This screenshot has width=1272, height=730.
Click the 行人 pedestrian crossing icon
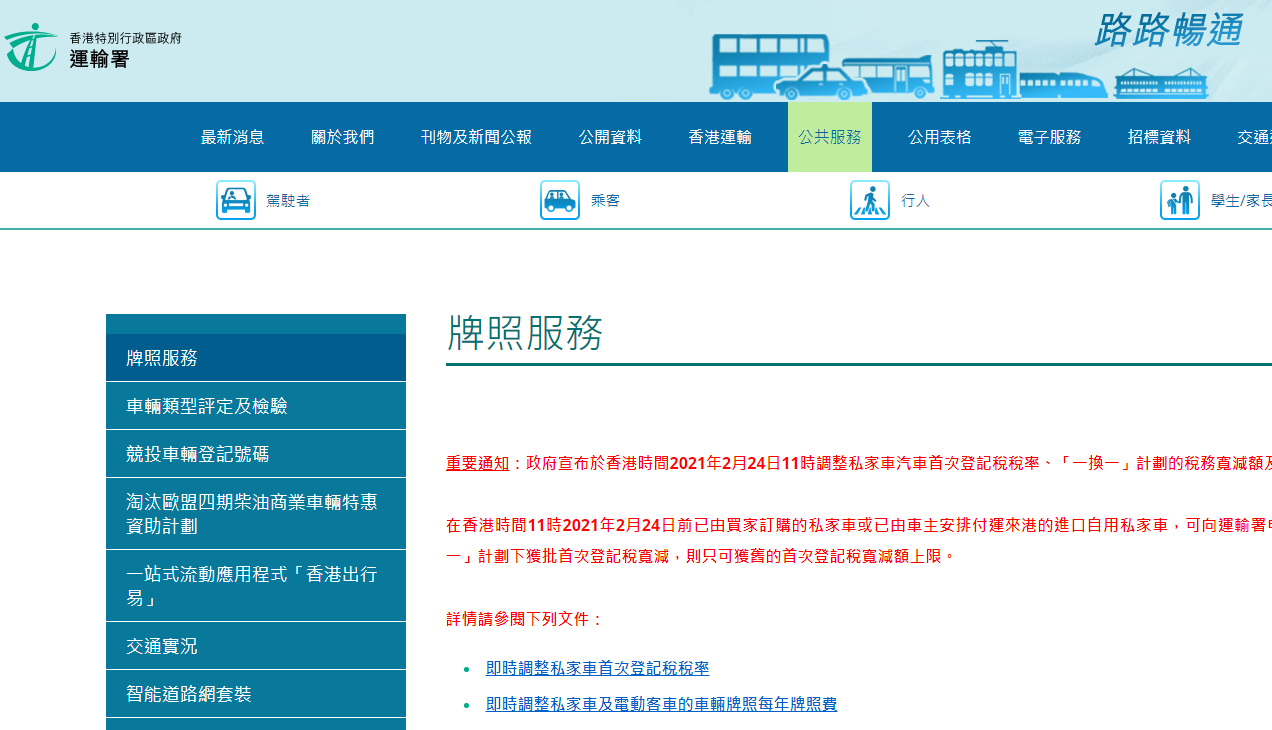tap(870, 200)
